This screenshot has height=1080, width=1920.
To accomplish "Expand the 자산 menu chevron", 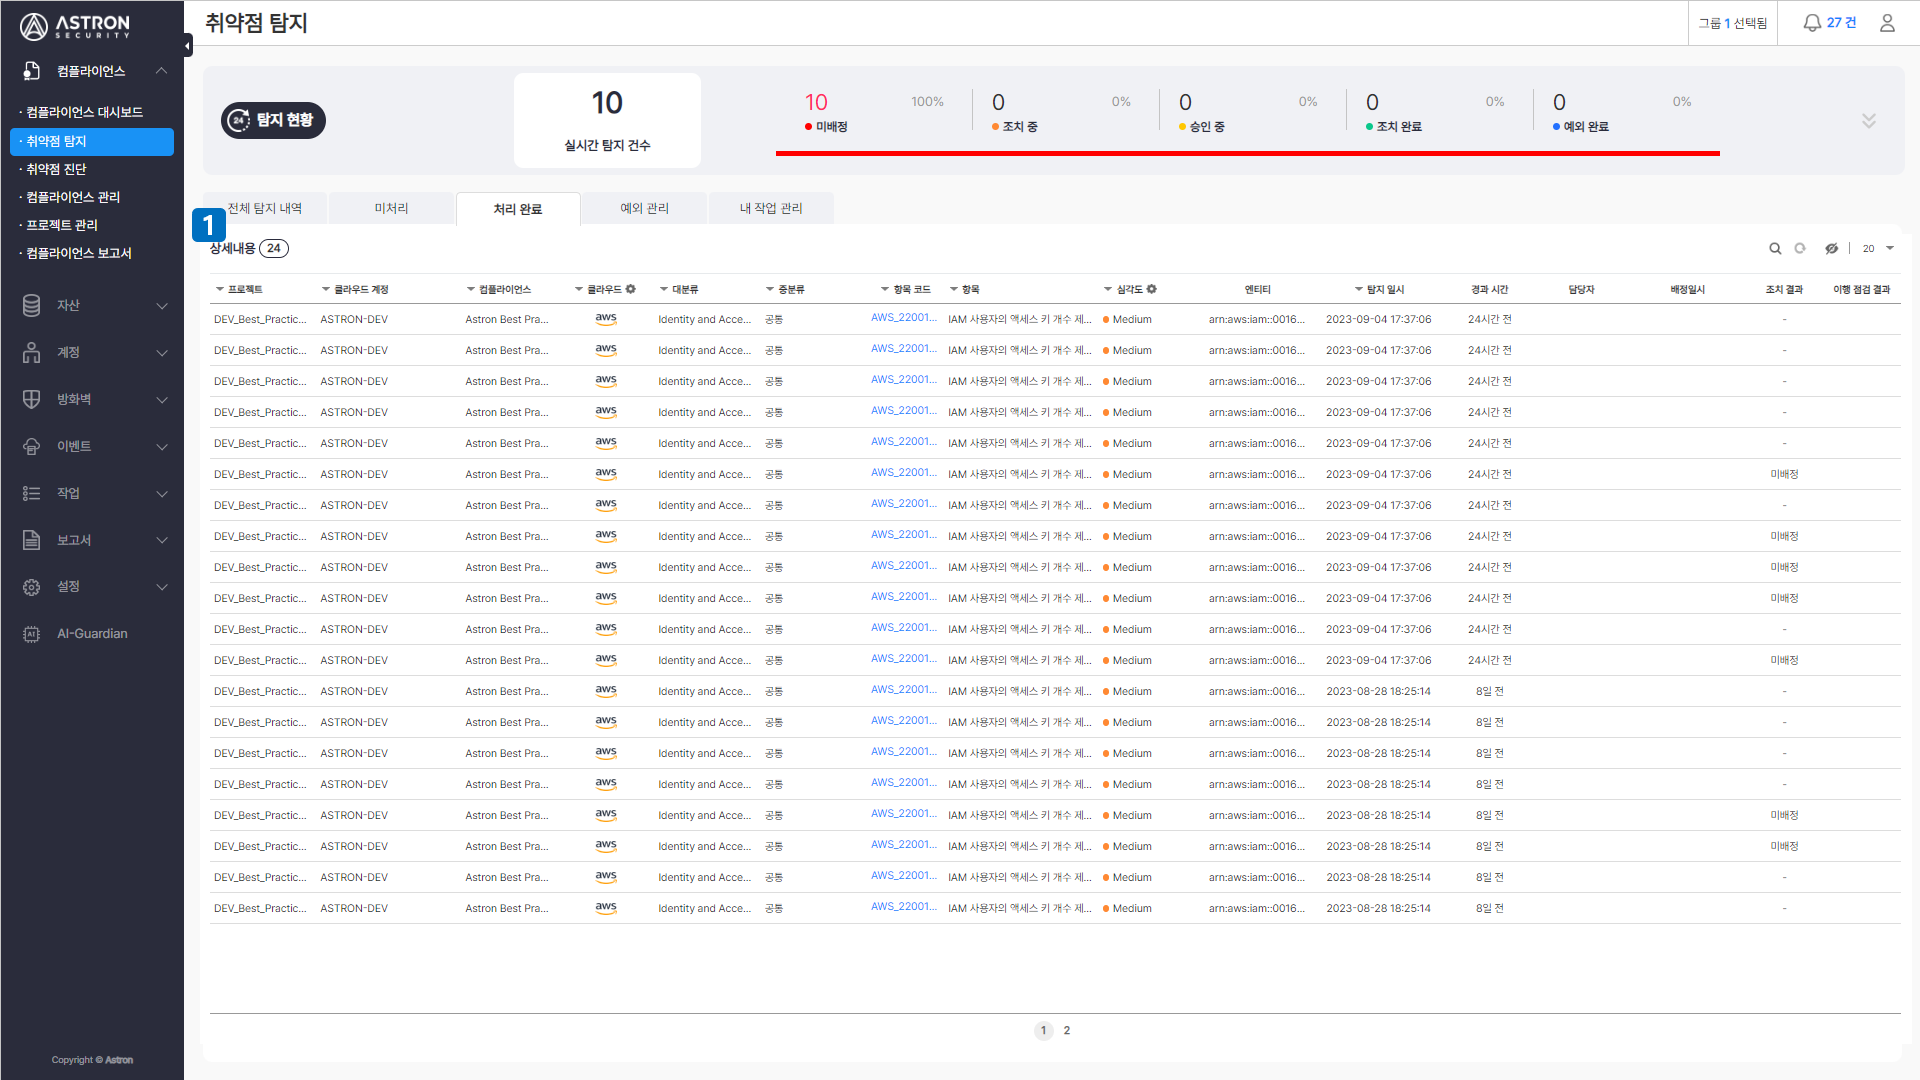I will point(162,306).
